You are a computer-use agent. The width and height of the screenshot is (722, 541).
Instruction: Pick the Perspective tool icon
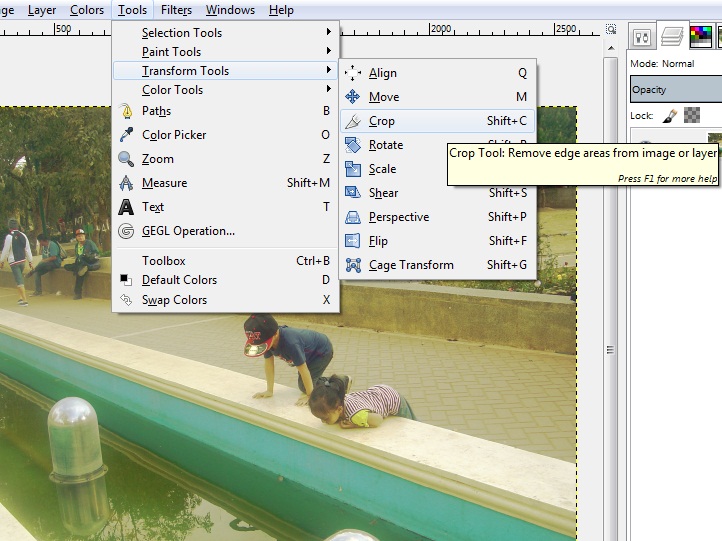[353, 217]
